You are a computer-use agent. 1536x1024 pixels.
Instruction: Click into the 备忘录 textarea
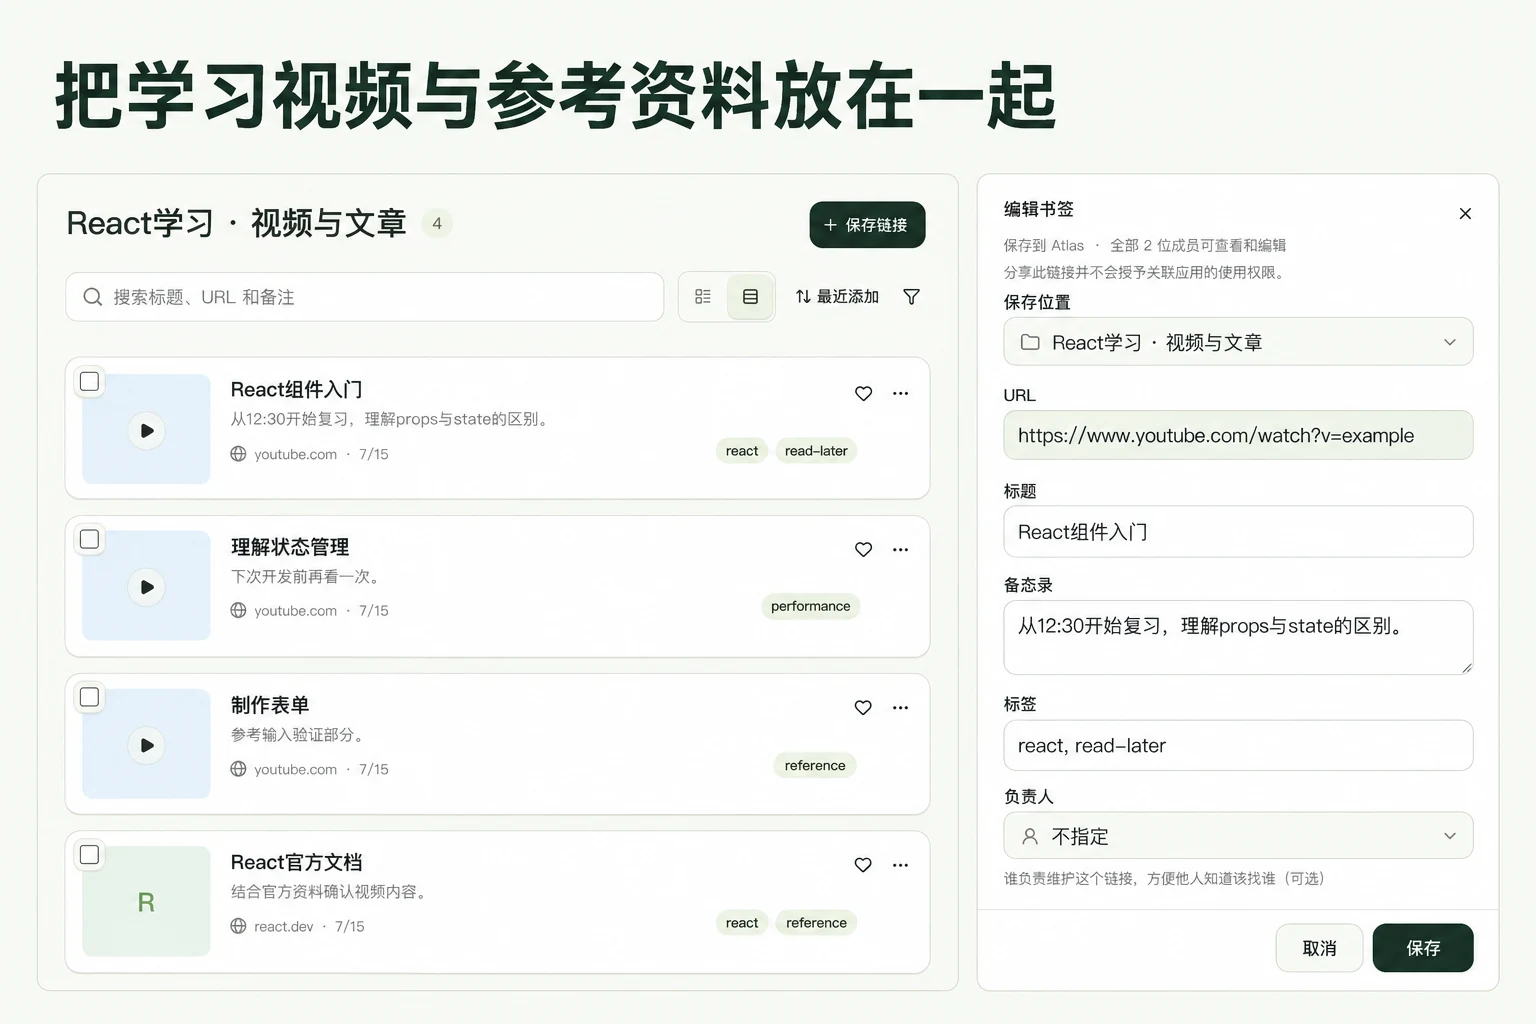click(1238, 638)
